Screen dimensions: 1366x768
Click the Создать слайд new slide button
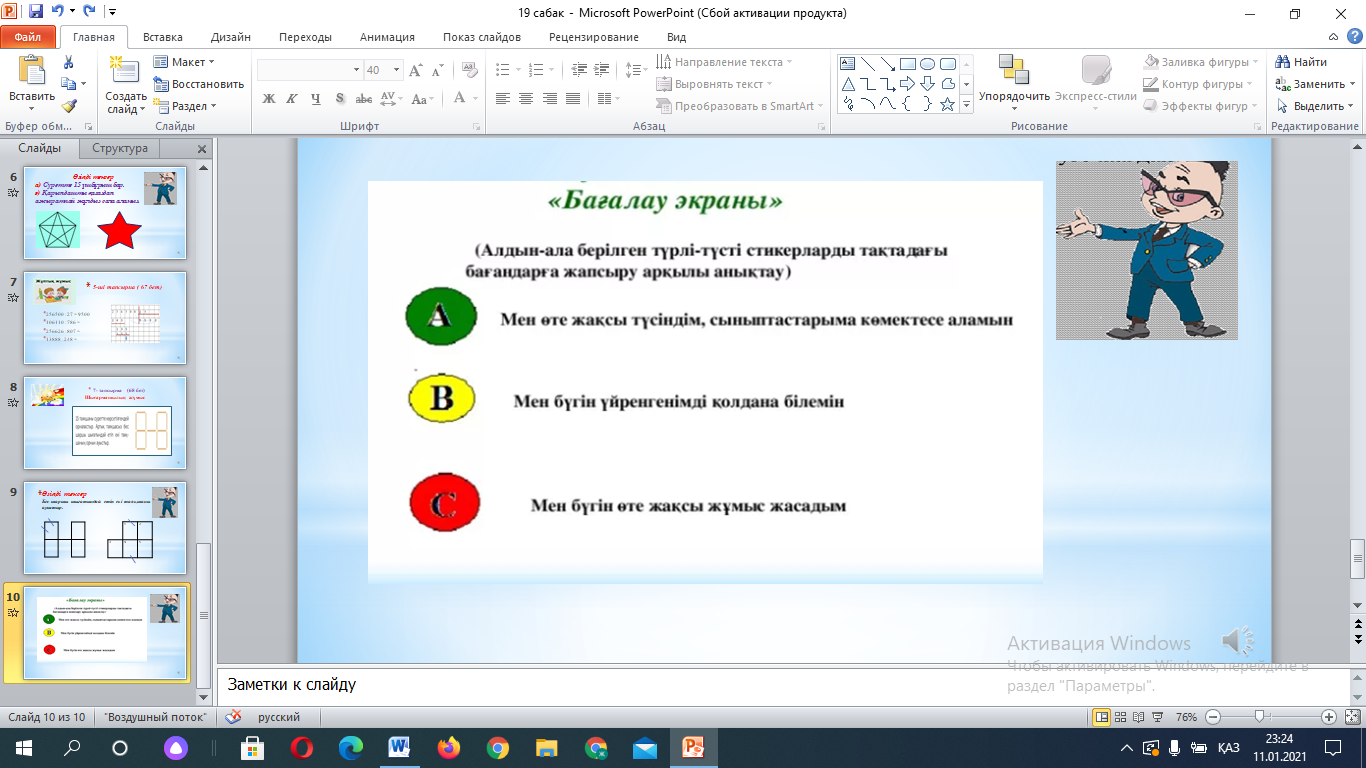tap(126, 83)
